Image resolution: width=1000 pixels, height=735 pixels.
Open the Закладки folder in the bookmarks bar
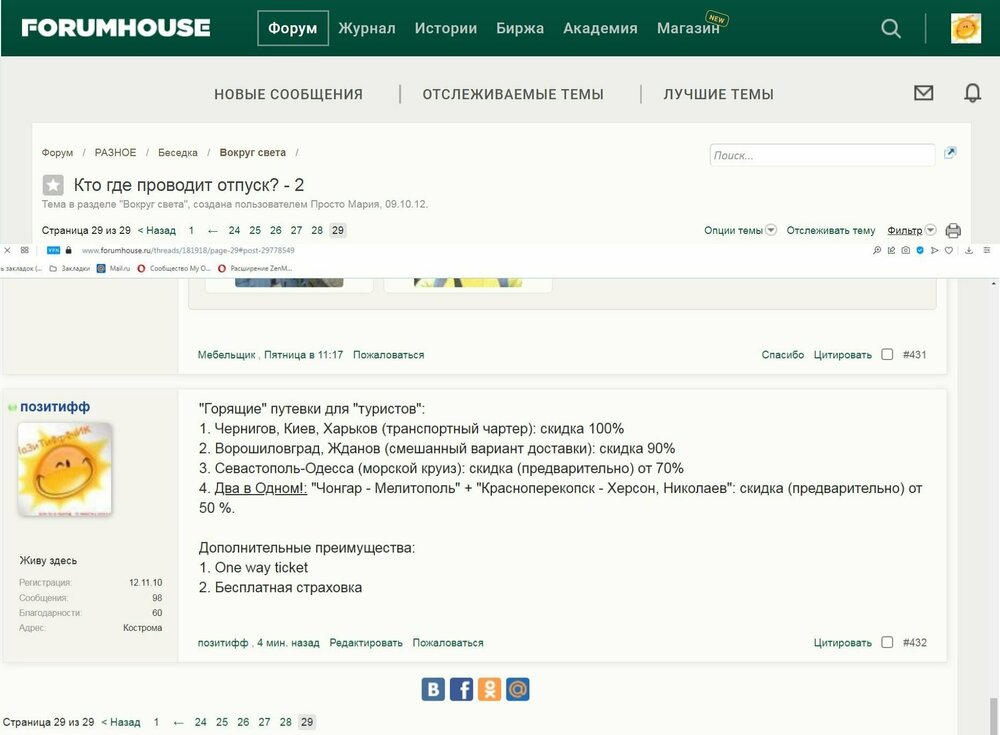tap(70, 269)
